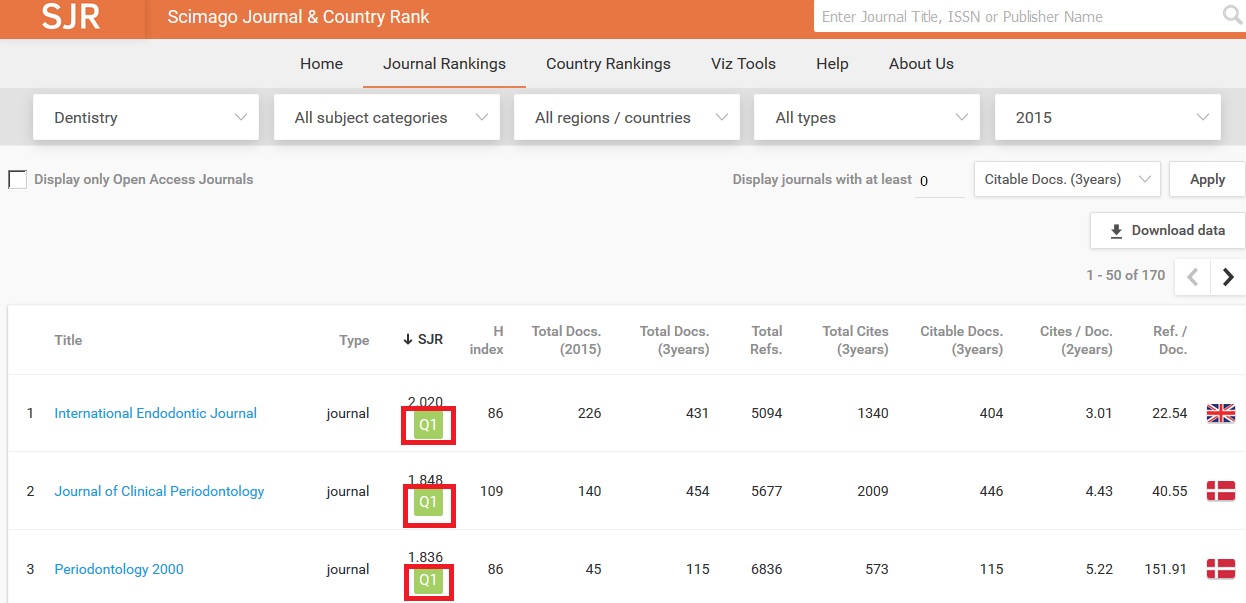
Task: Click the Type column header
Action: 354,340
